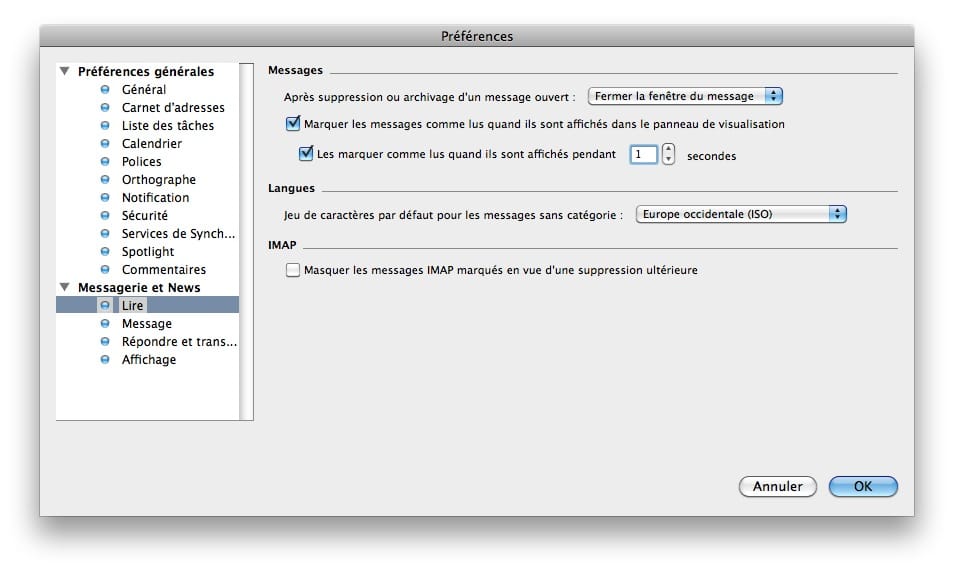Click the bullet icon beside Notification

(x=105, y=197)
